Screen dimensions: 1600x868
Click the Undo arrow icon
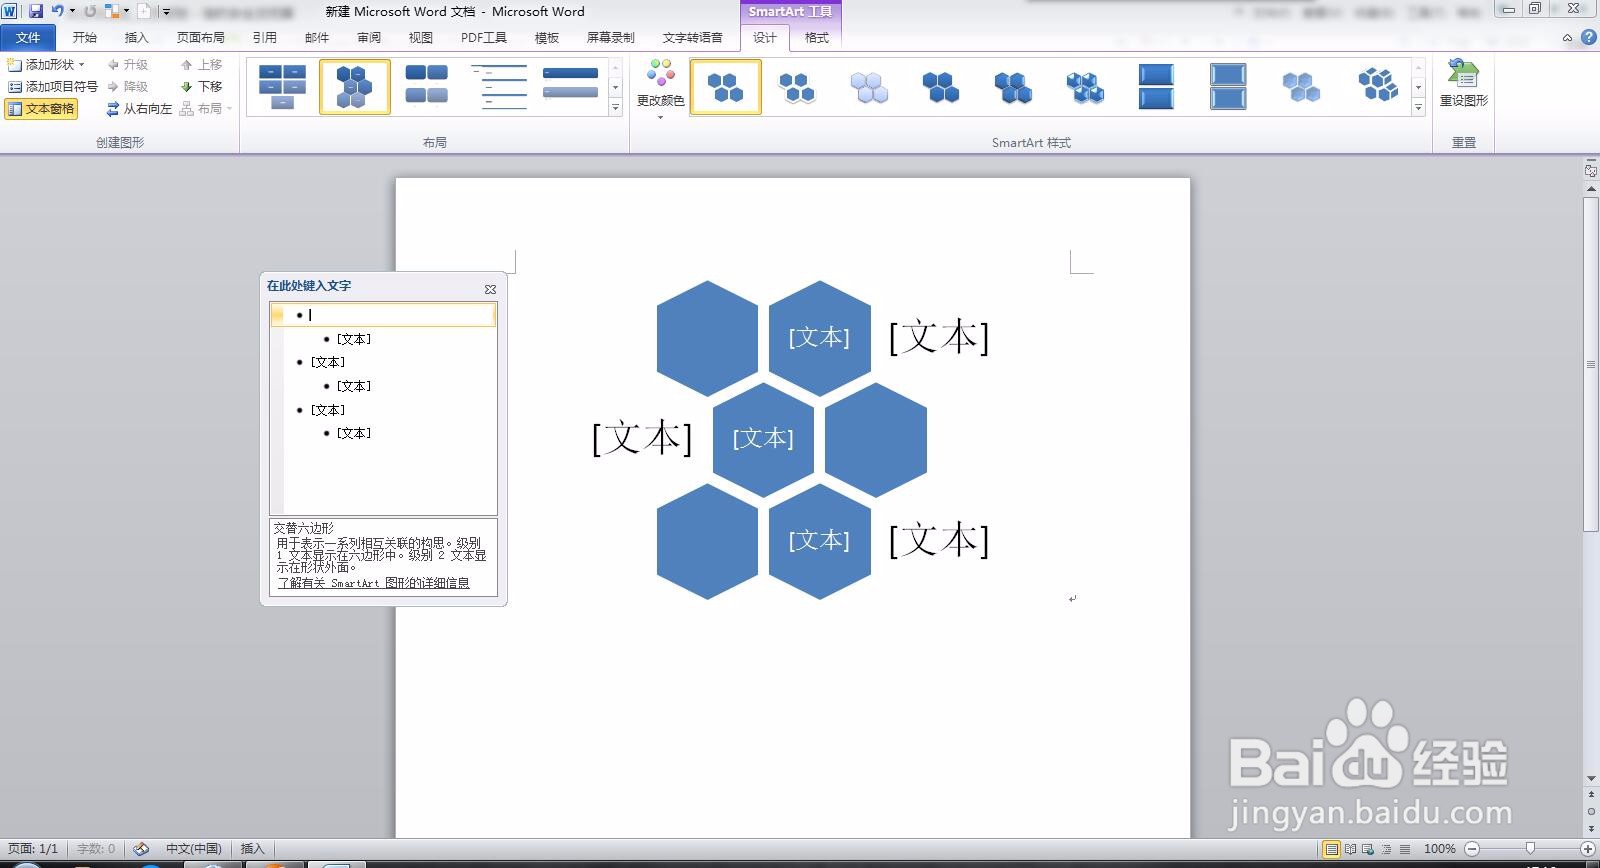point(57,11)
